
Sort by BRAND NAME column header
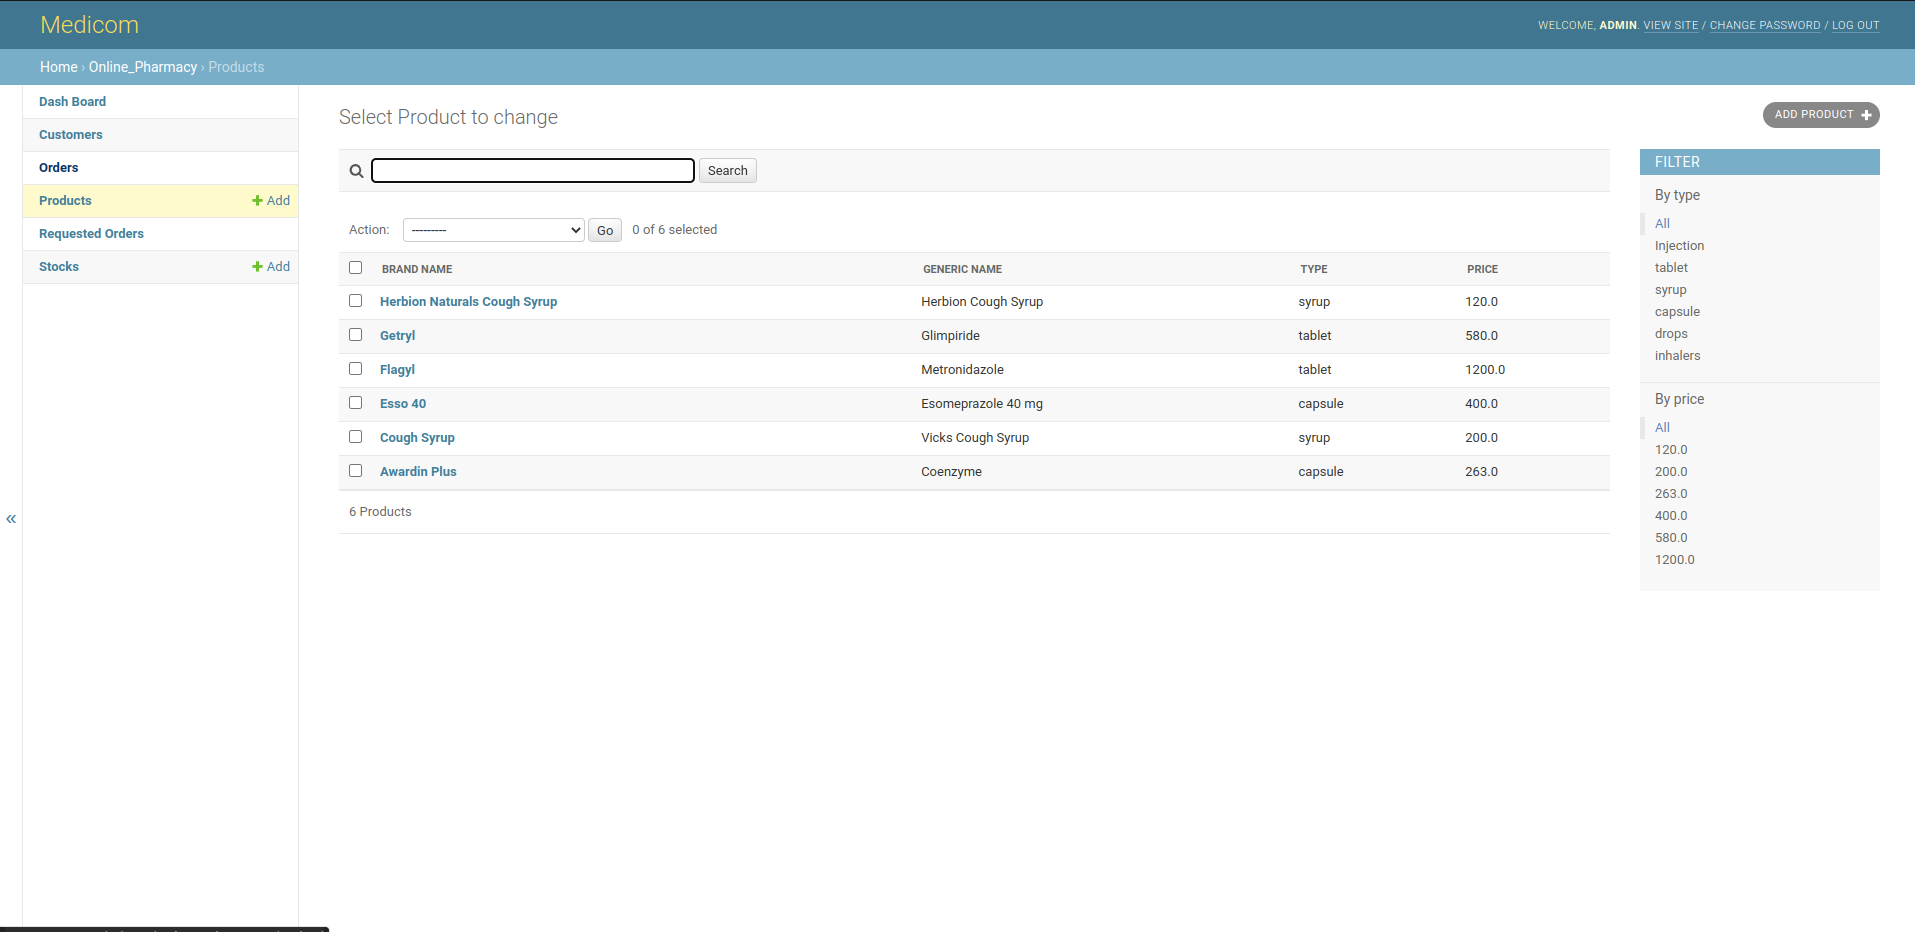coord(417,269)
